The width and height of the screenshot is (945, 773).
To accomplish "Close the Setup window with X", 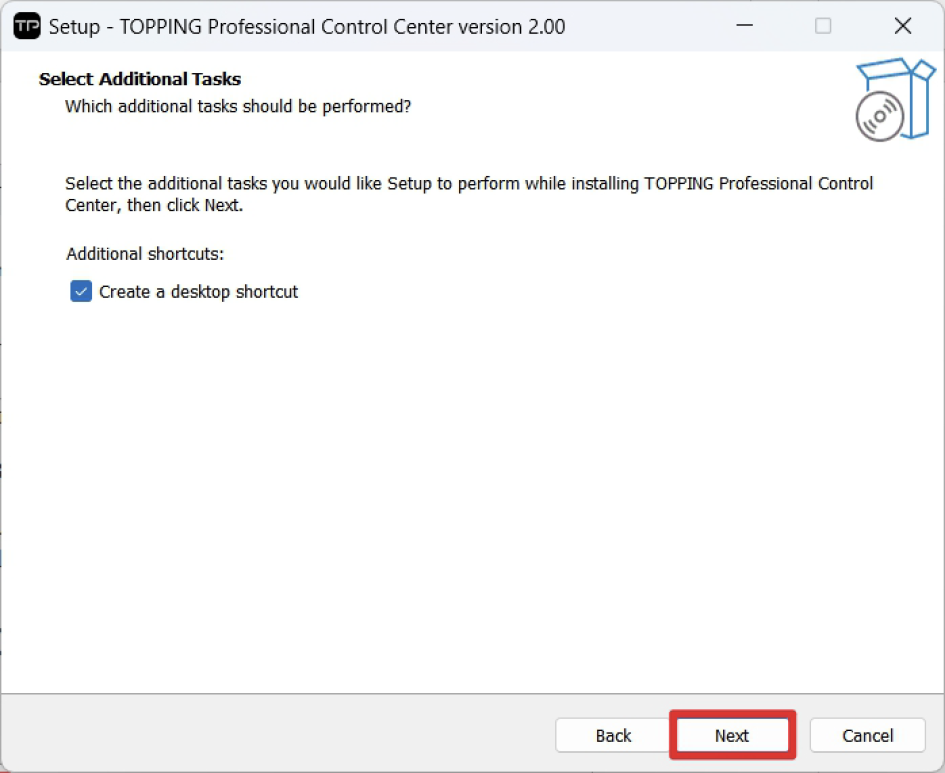I will tap(903, 26).
